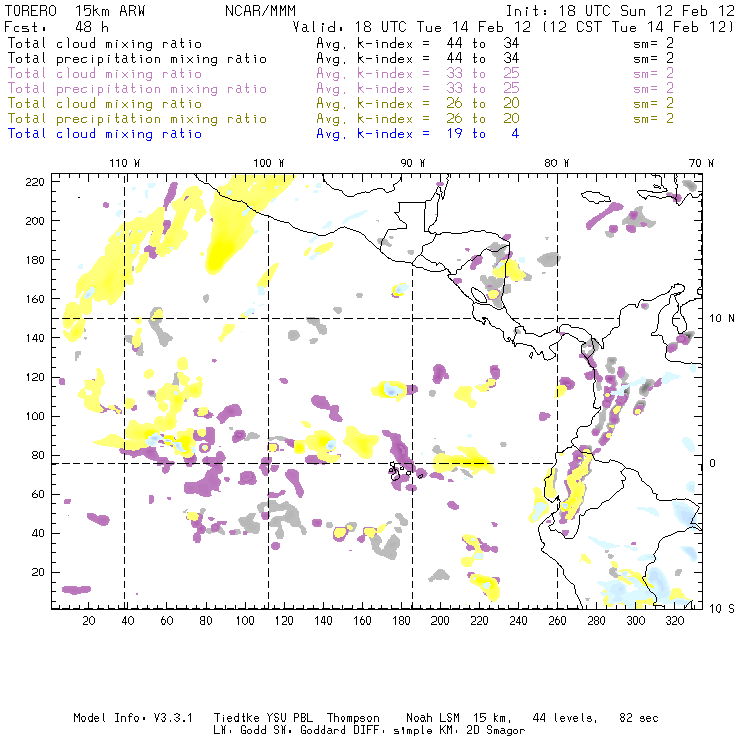Select the "300" tick on the horizontal axis
The width and height of the screenshot is (740, 740).
635,621
